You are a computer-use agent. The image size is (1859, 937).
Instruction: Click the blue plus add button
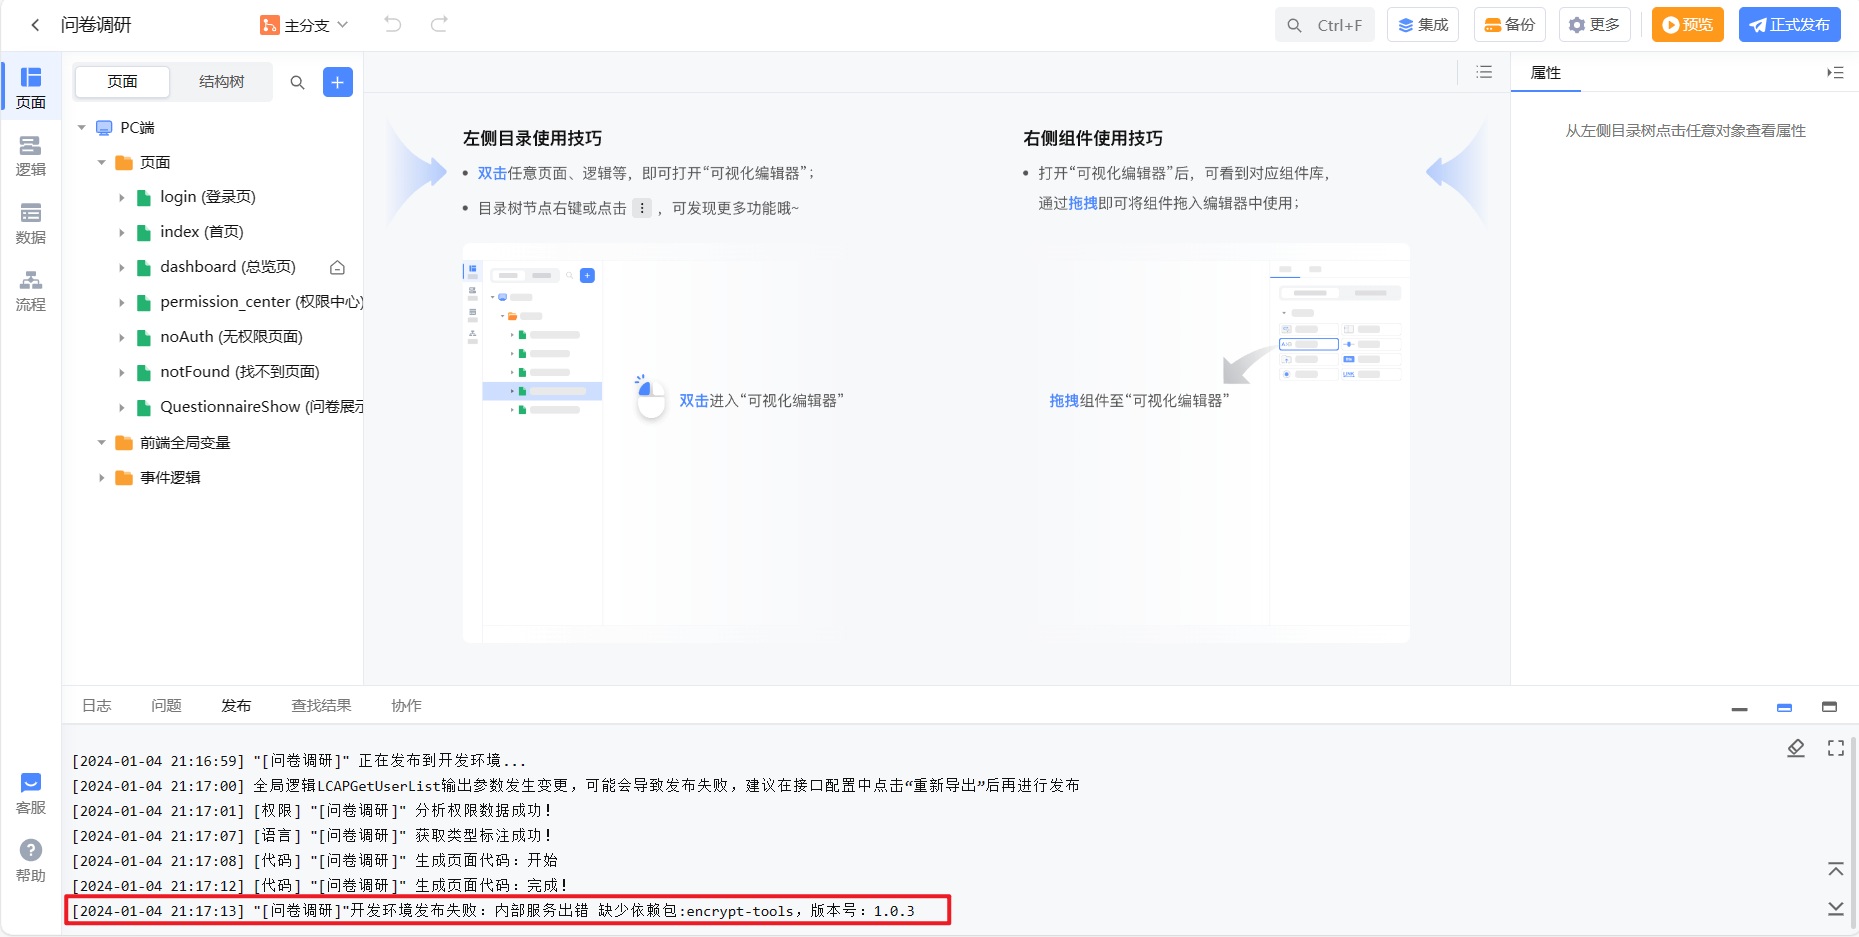click(x=338, y=82)
